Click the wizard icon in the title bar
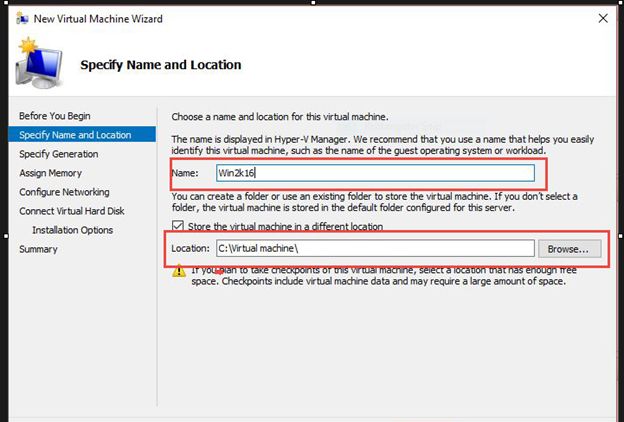Viewport: 624px width, 422px height. [22, 19]
